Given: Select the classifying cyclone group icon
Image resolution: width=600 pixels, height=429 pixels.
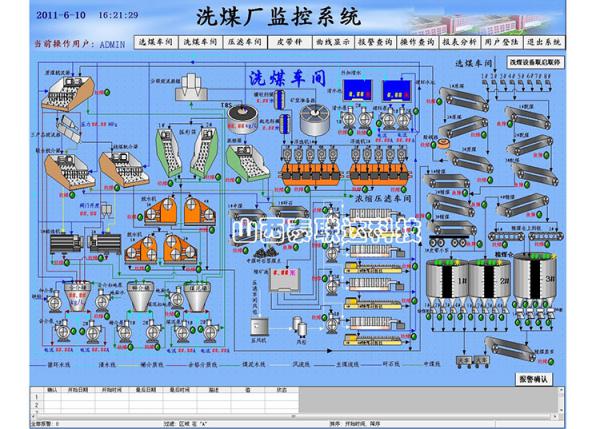Looking at the screenshot, I should [x=191, y=87].
